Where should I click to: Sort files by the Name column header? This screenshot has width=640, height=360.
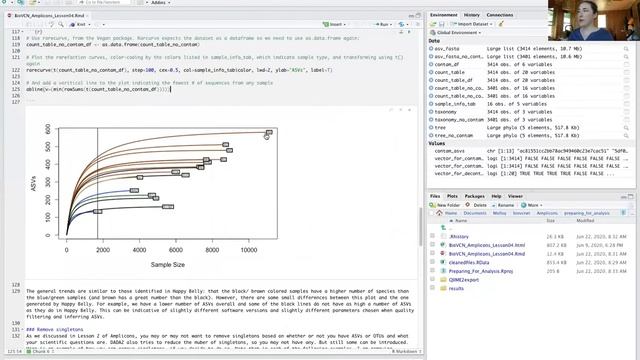pos(461,221)
